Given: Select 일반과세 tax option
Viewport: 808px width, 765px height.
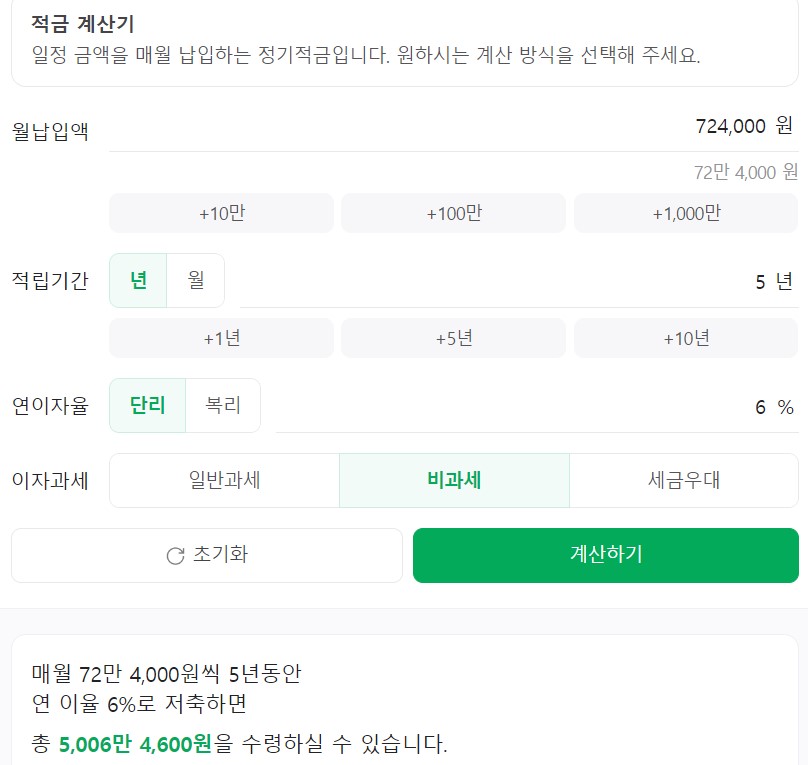Looking at the screenshot, I should click(225, 480).
